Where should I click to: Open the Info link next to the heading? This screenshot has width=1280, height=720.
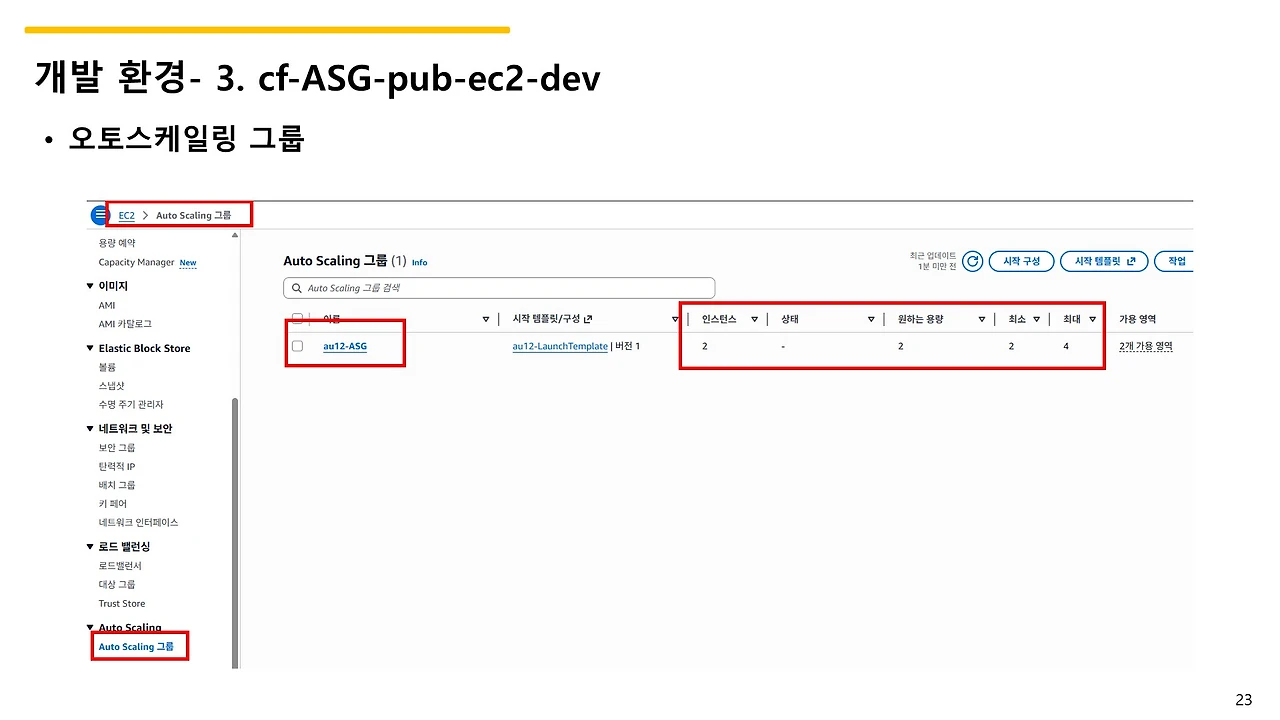coord(419,262)
